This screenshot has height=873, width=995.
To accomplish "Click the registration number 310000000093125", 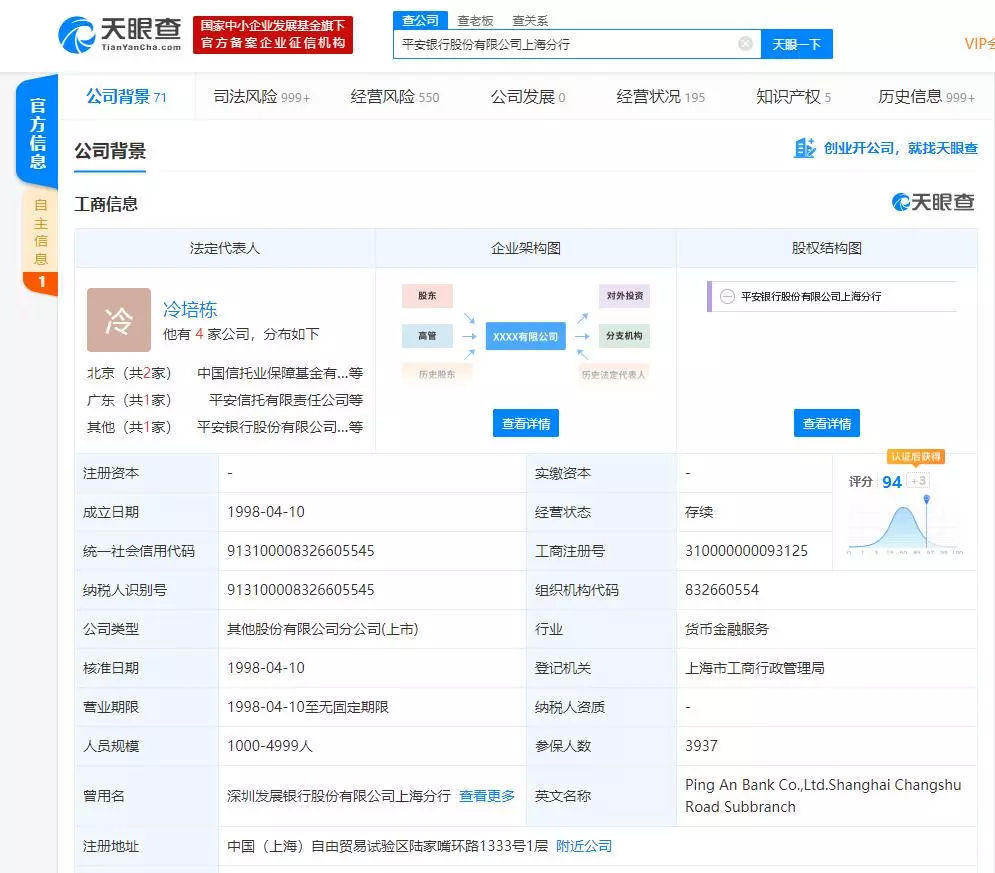I will click(x=746, y=551).
